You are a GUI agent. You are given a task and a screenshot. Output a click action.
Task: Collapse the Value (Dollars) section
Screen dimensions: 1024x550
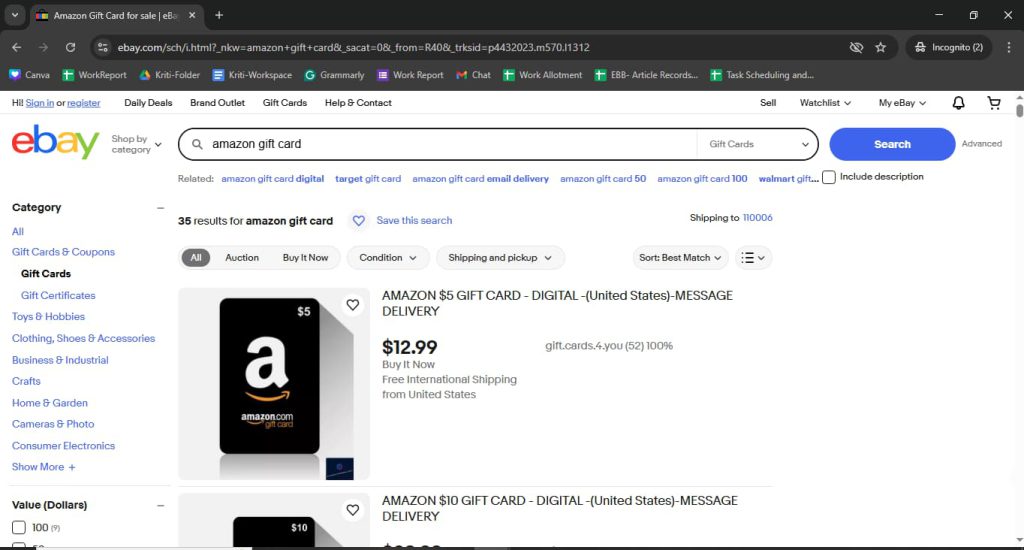(x=160, y=505)
